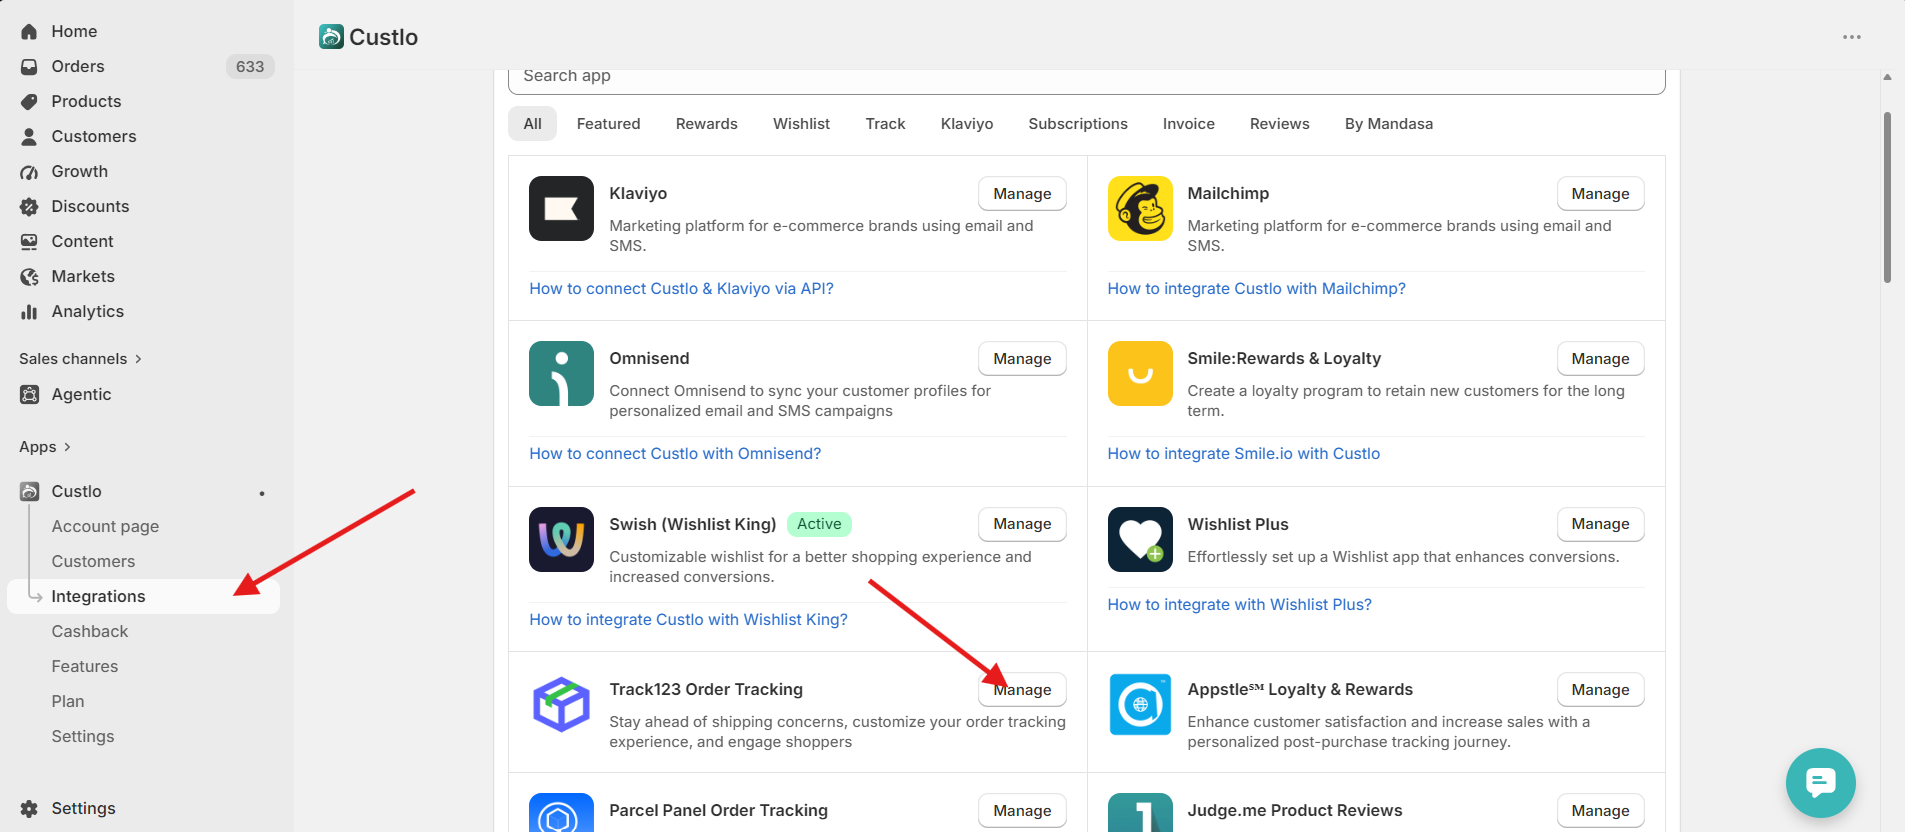Open 'How to integrate Smile.io with Custlo' link
The image size is (1905, 832).
pos(1243,454)
